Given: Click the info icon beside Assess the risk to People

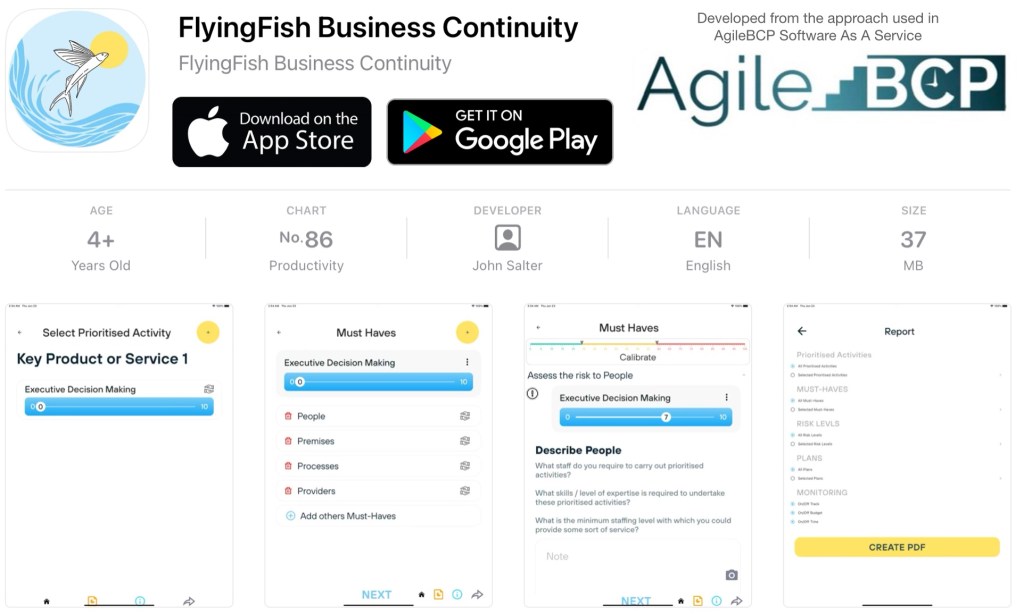Looking at the screenshot, I should click(533, 394).
